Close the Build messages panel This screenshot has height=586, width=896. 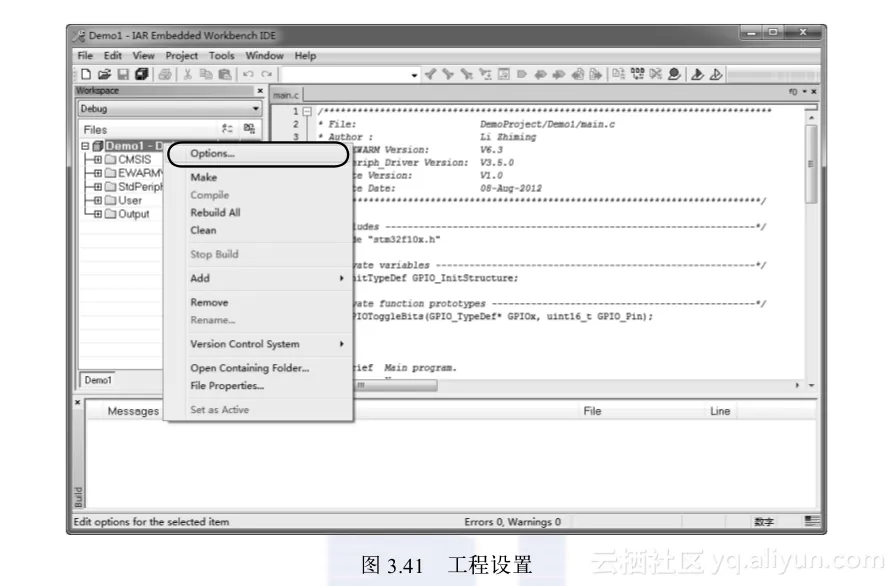pos(78,402)
